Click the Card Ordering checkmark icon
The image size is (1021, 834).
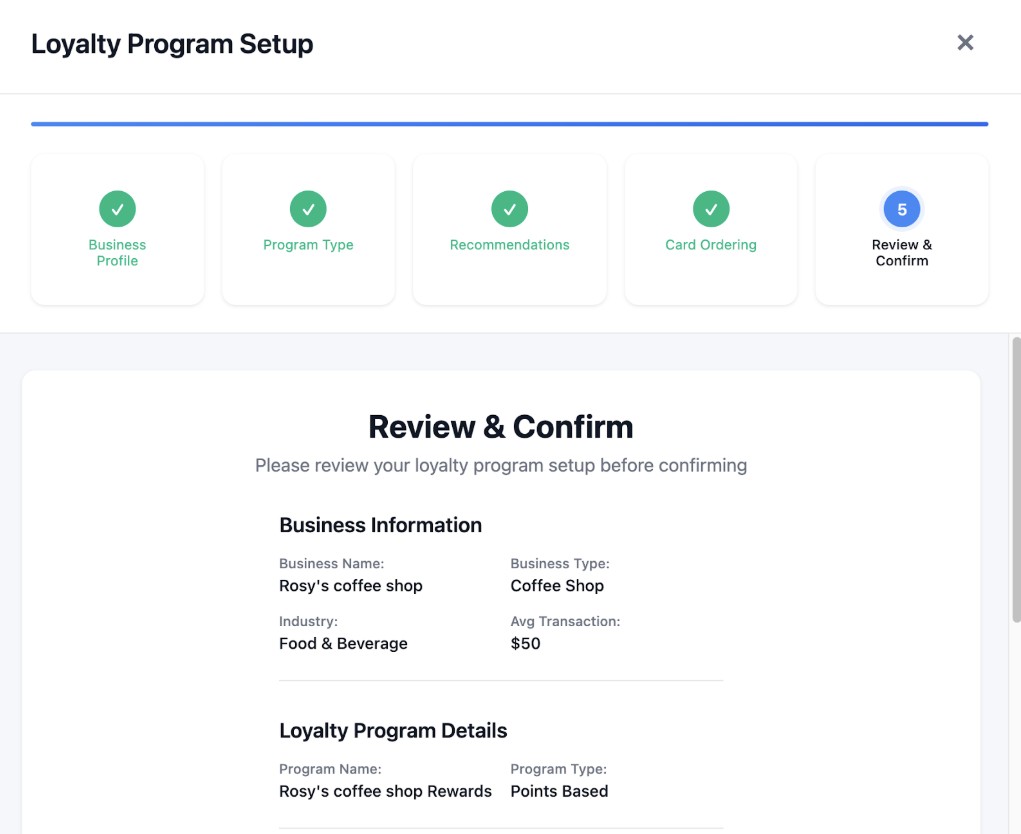(x=711, y=209)
